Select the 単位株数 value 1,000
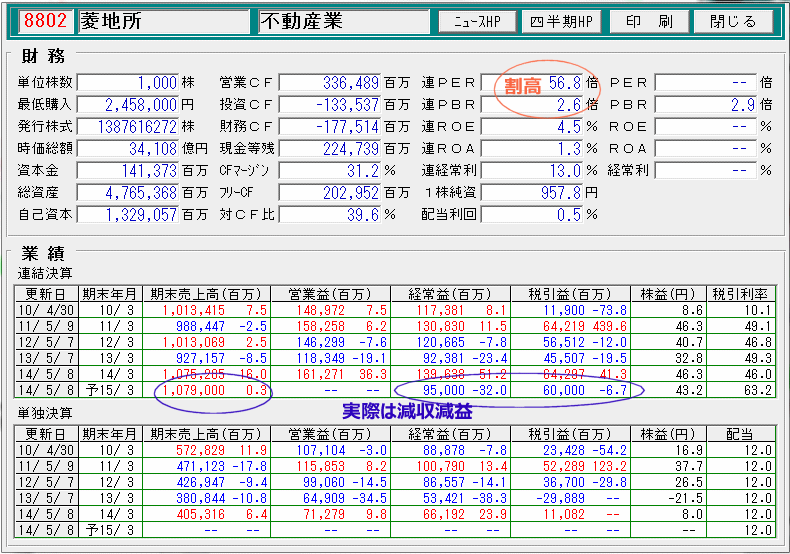 click(x=128, y=83)
